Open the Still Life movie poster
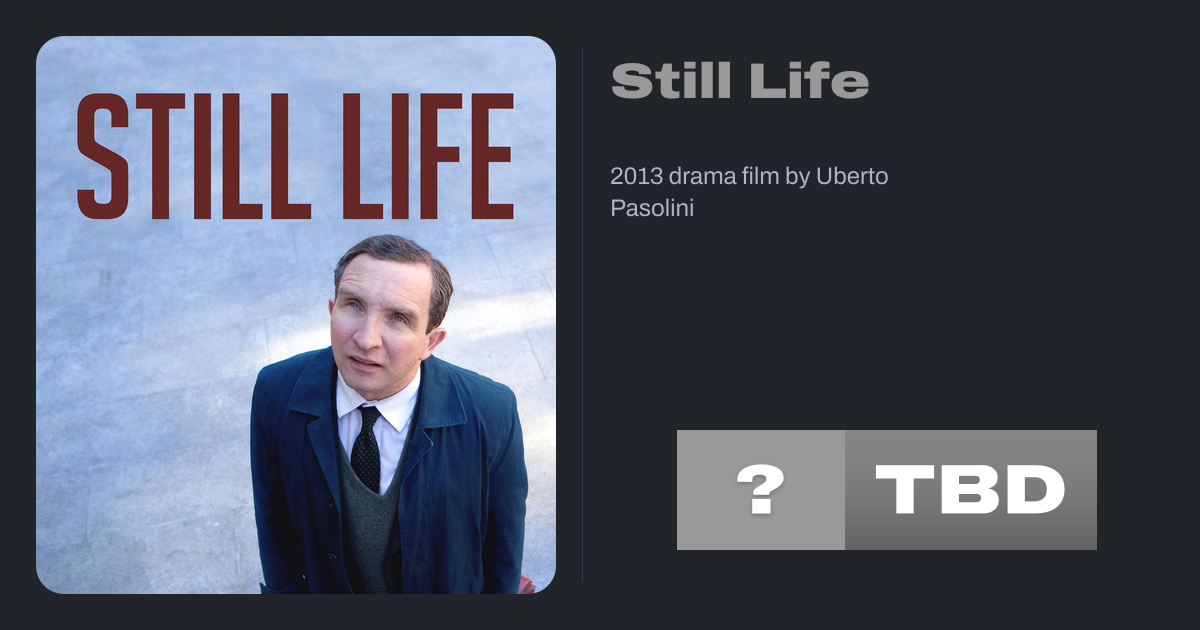The height and width of the screenshot is (630, 1200). point(296,315)
